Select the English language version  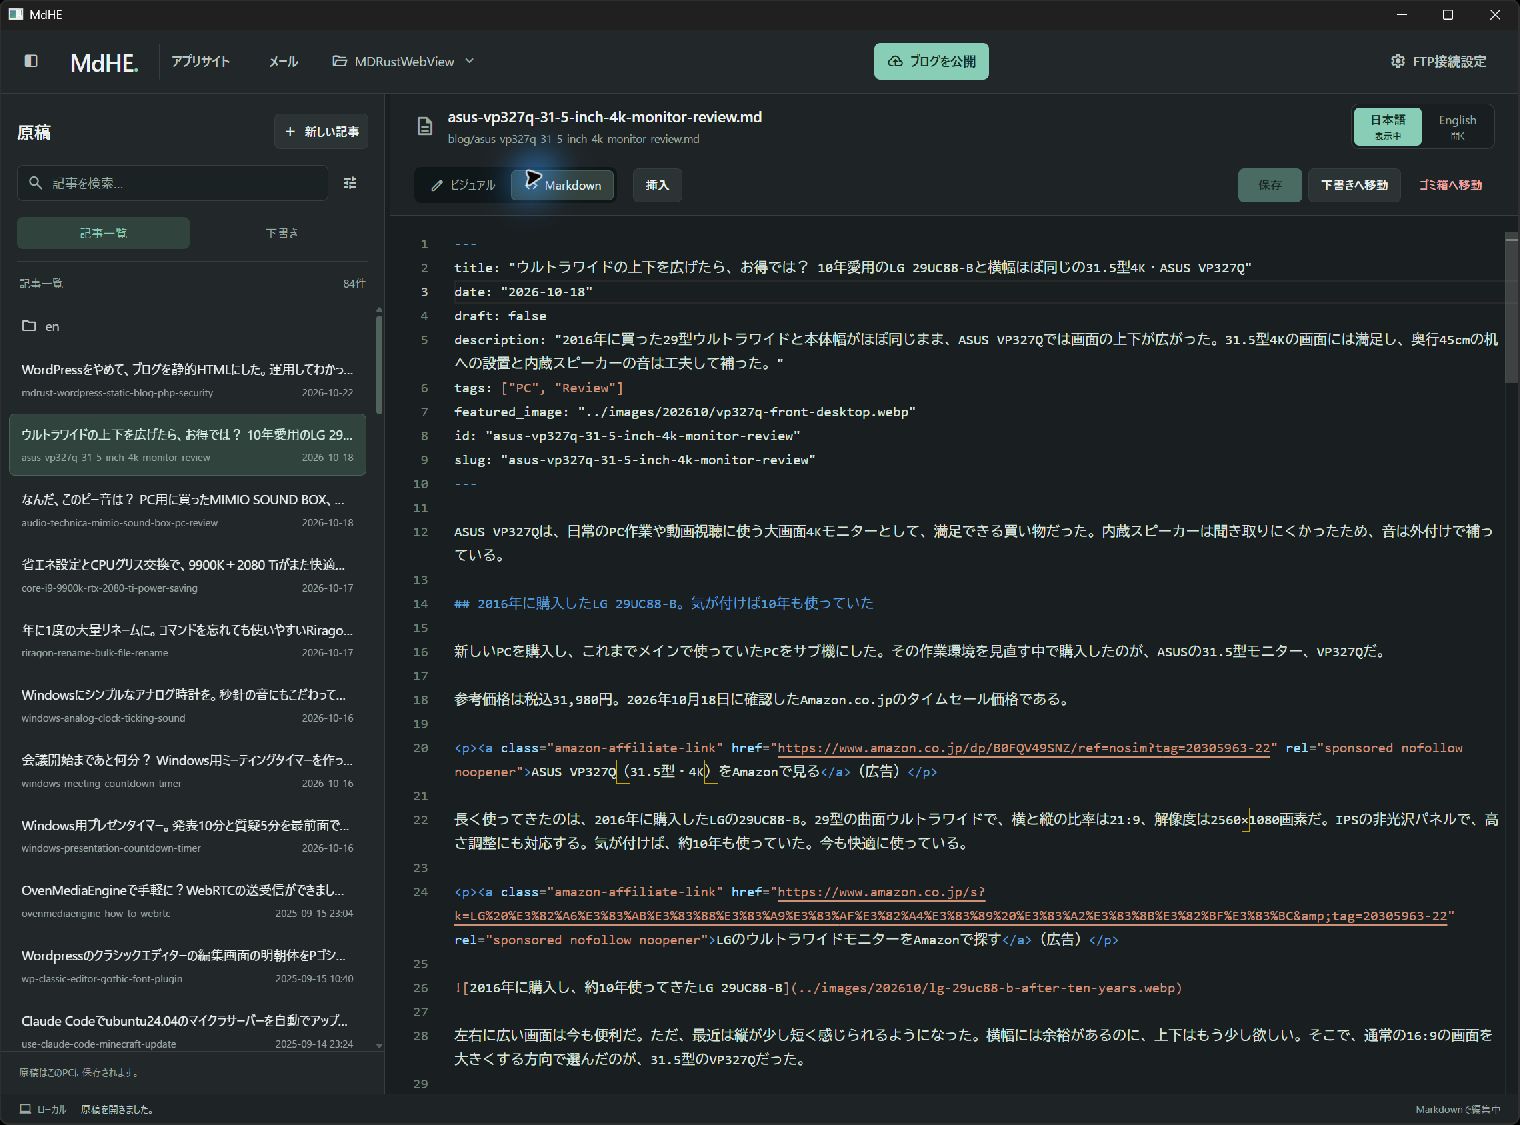tap(1457, 127)
